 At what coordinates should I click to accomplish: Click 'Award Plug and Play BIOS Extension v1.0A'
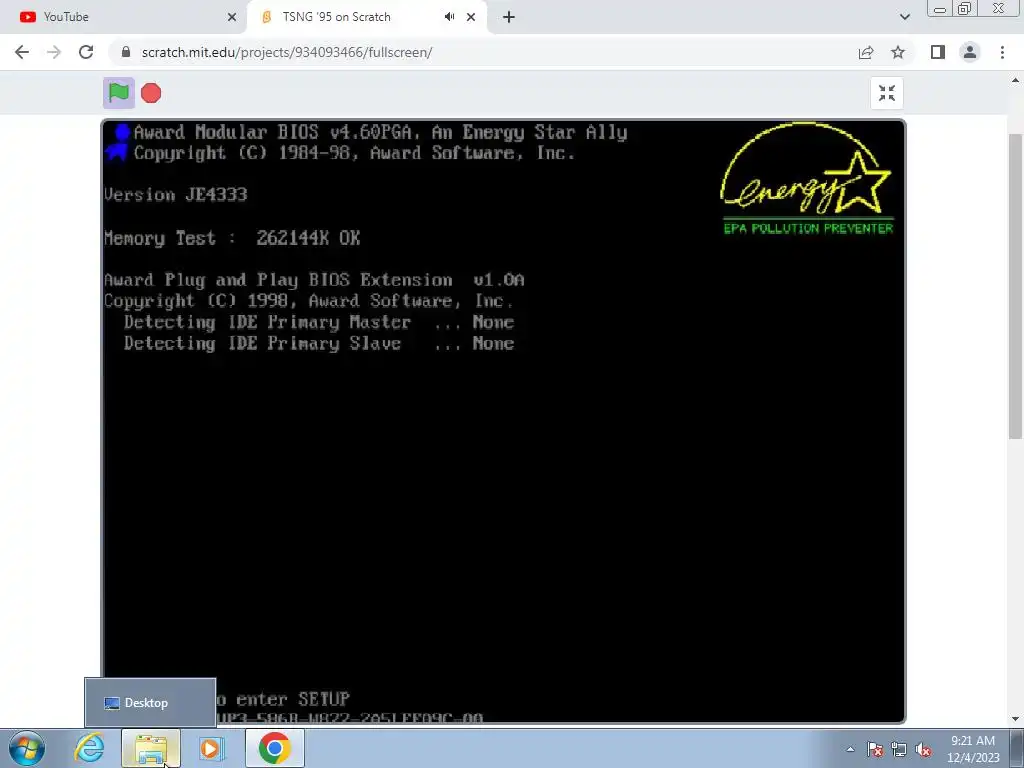tap(314, 280)
